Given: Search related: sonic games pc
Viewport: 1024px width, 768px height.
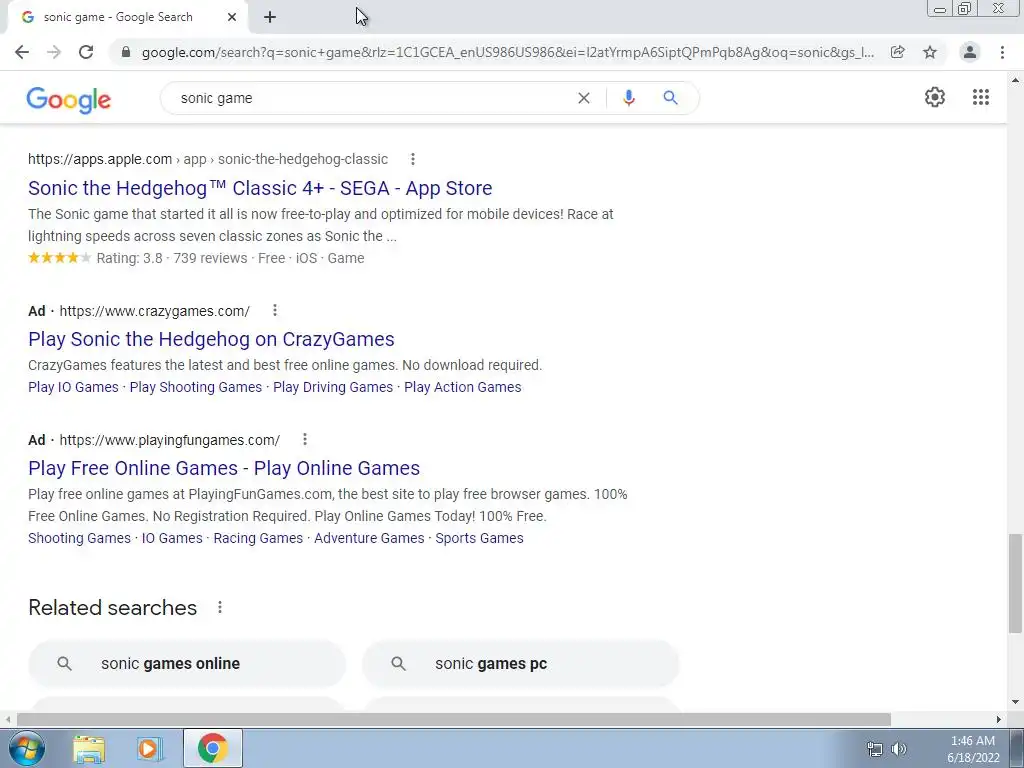Looking at the screenshot, I should coord(520,664).
